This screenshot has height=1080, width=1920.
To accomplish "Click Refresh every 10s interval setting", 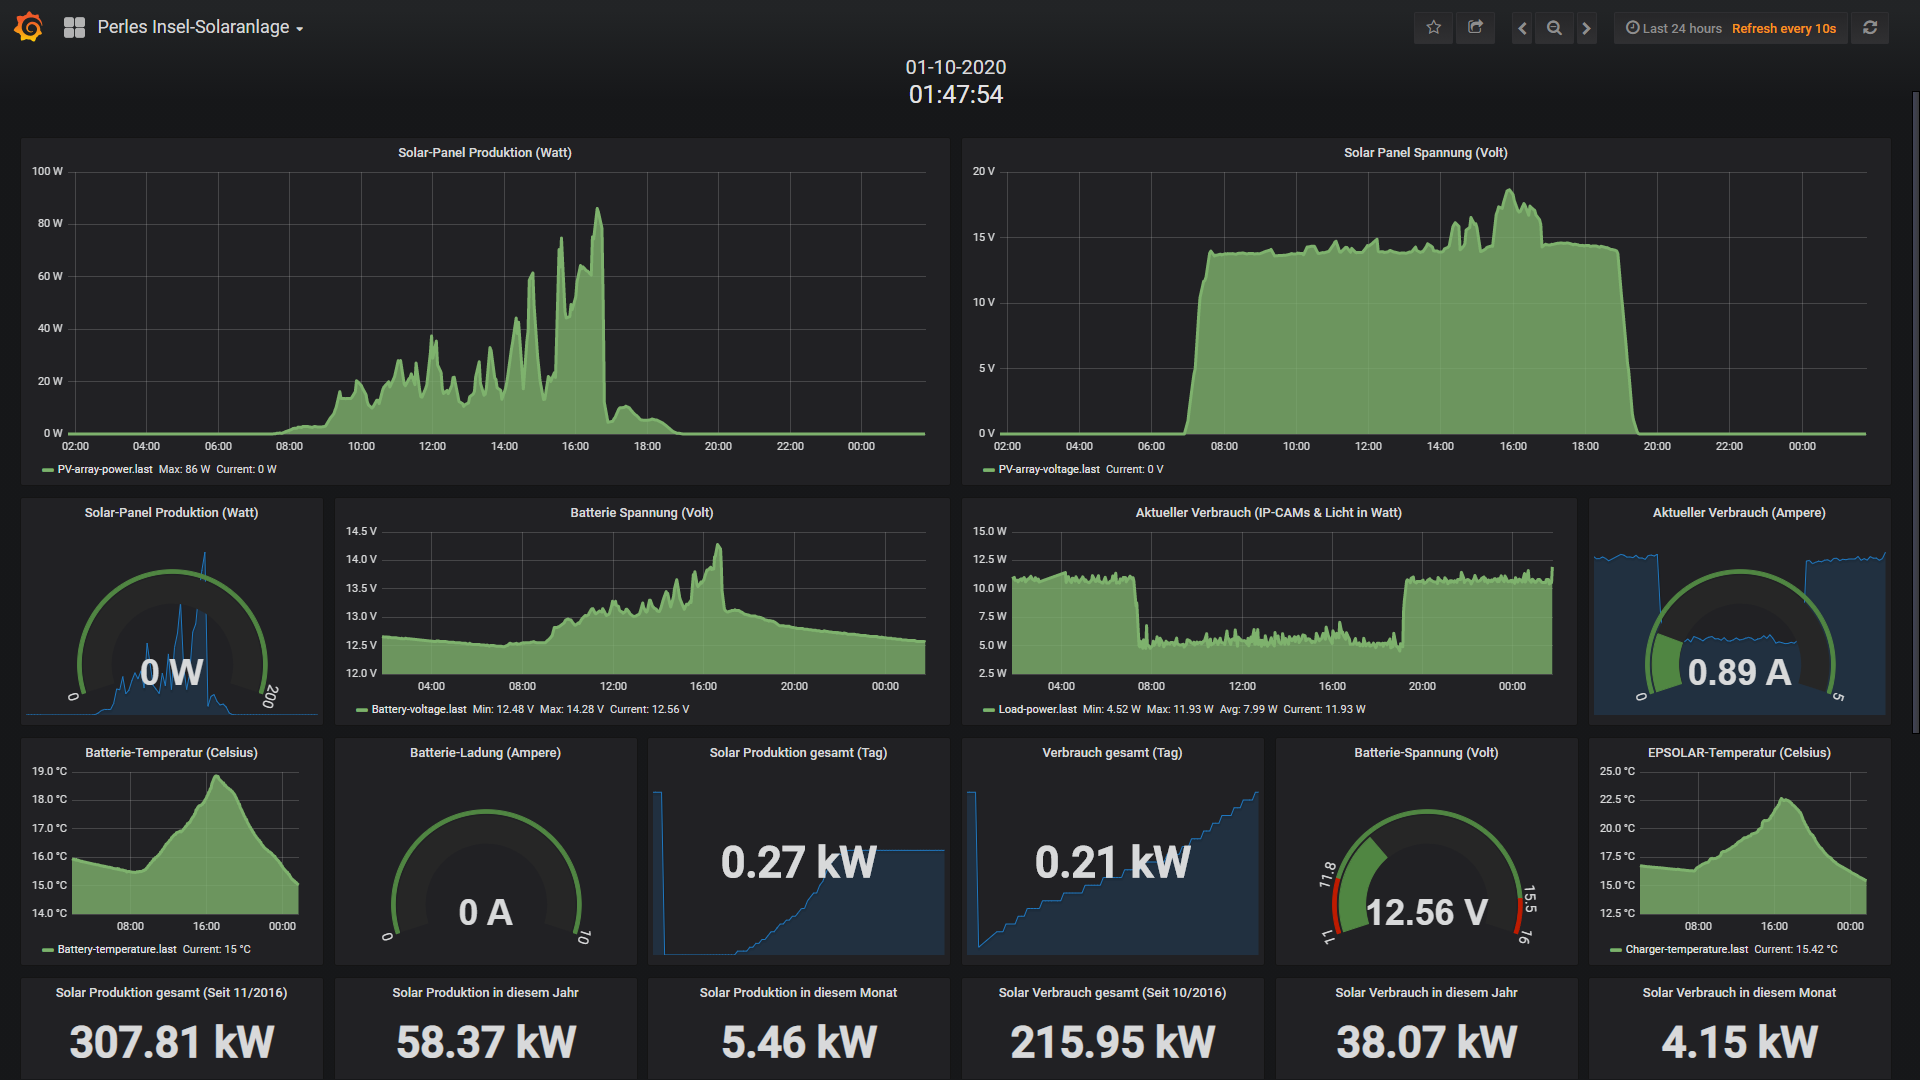I will click(x=1784, y=28).
